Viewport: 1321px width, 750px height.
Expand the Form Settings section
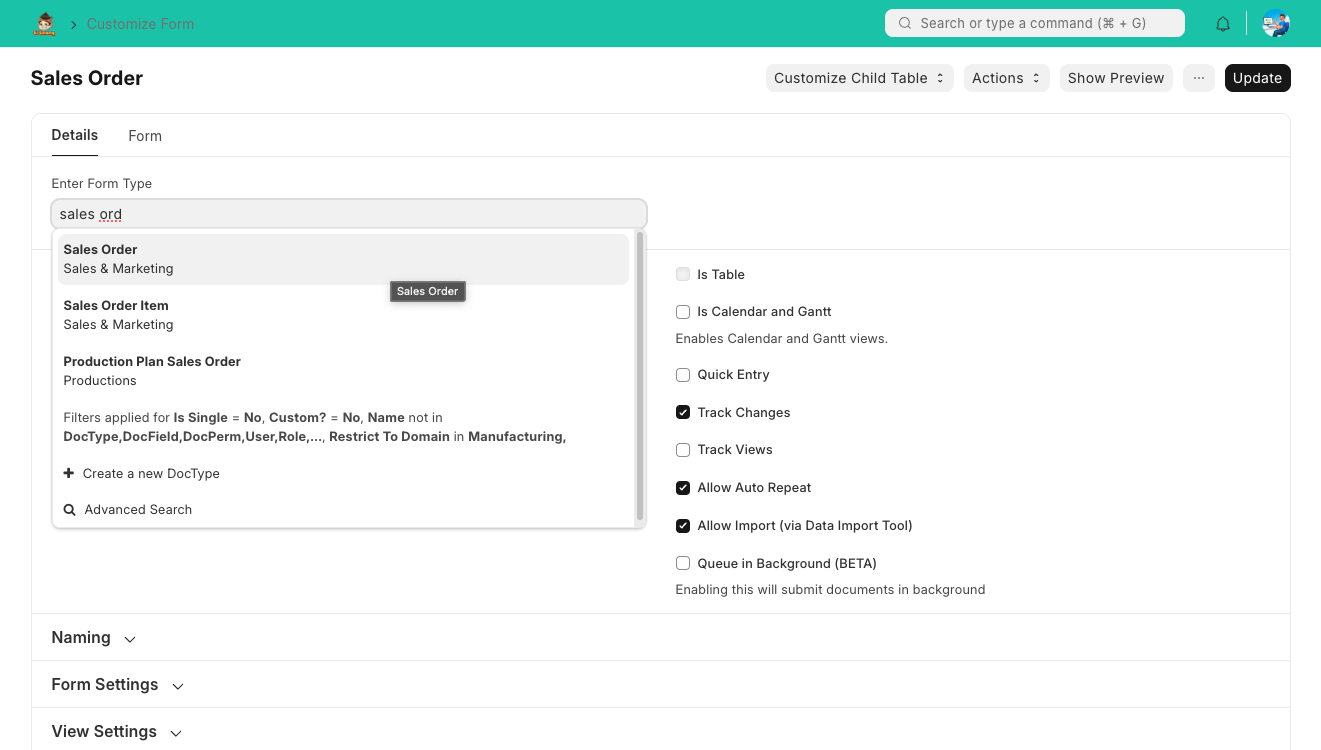pos(117,684)
